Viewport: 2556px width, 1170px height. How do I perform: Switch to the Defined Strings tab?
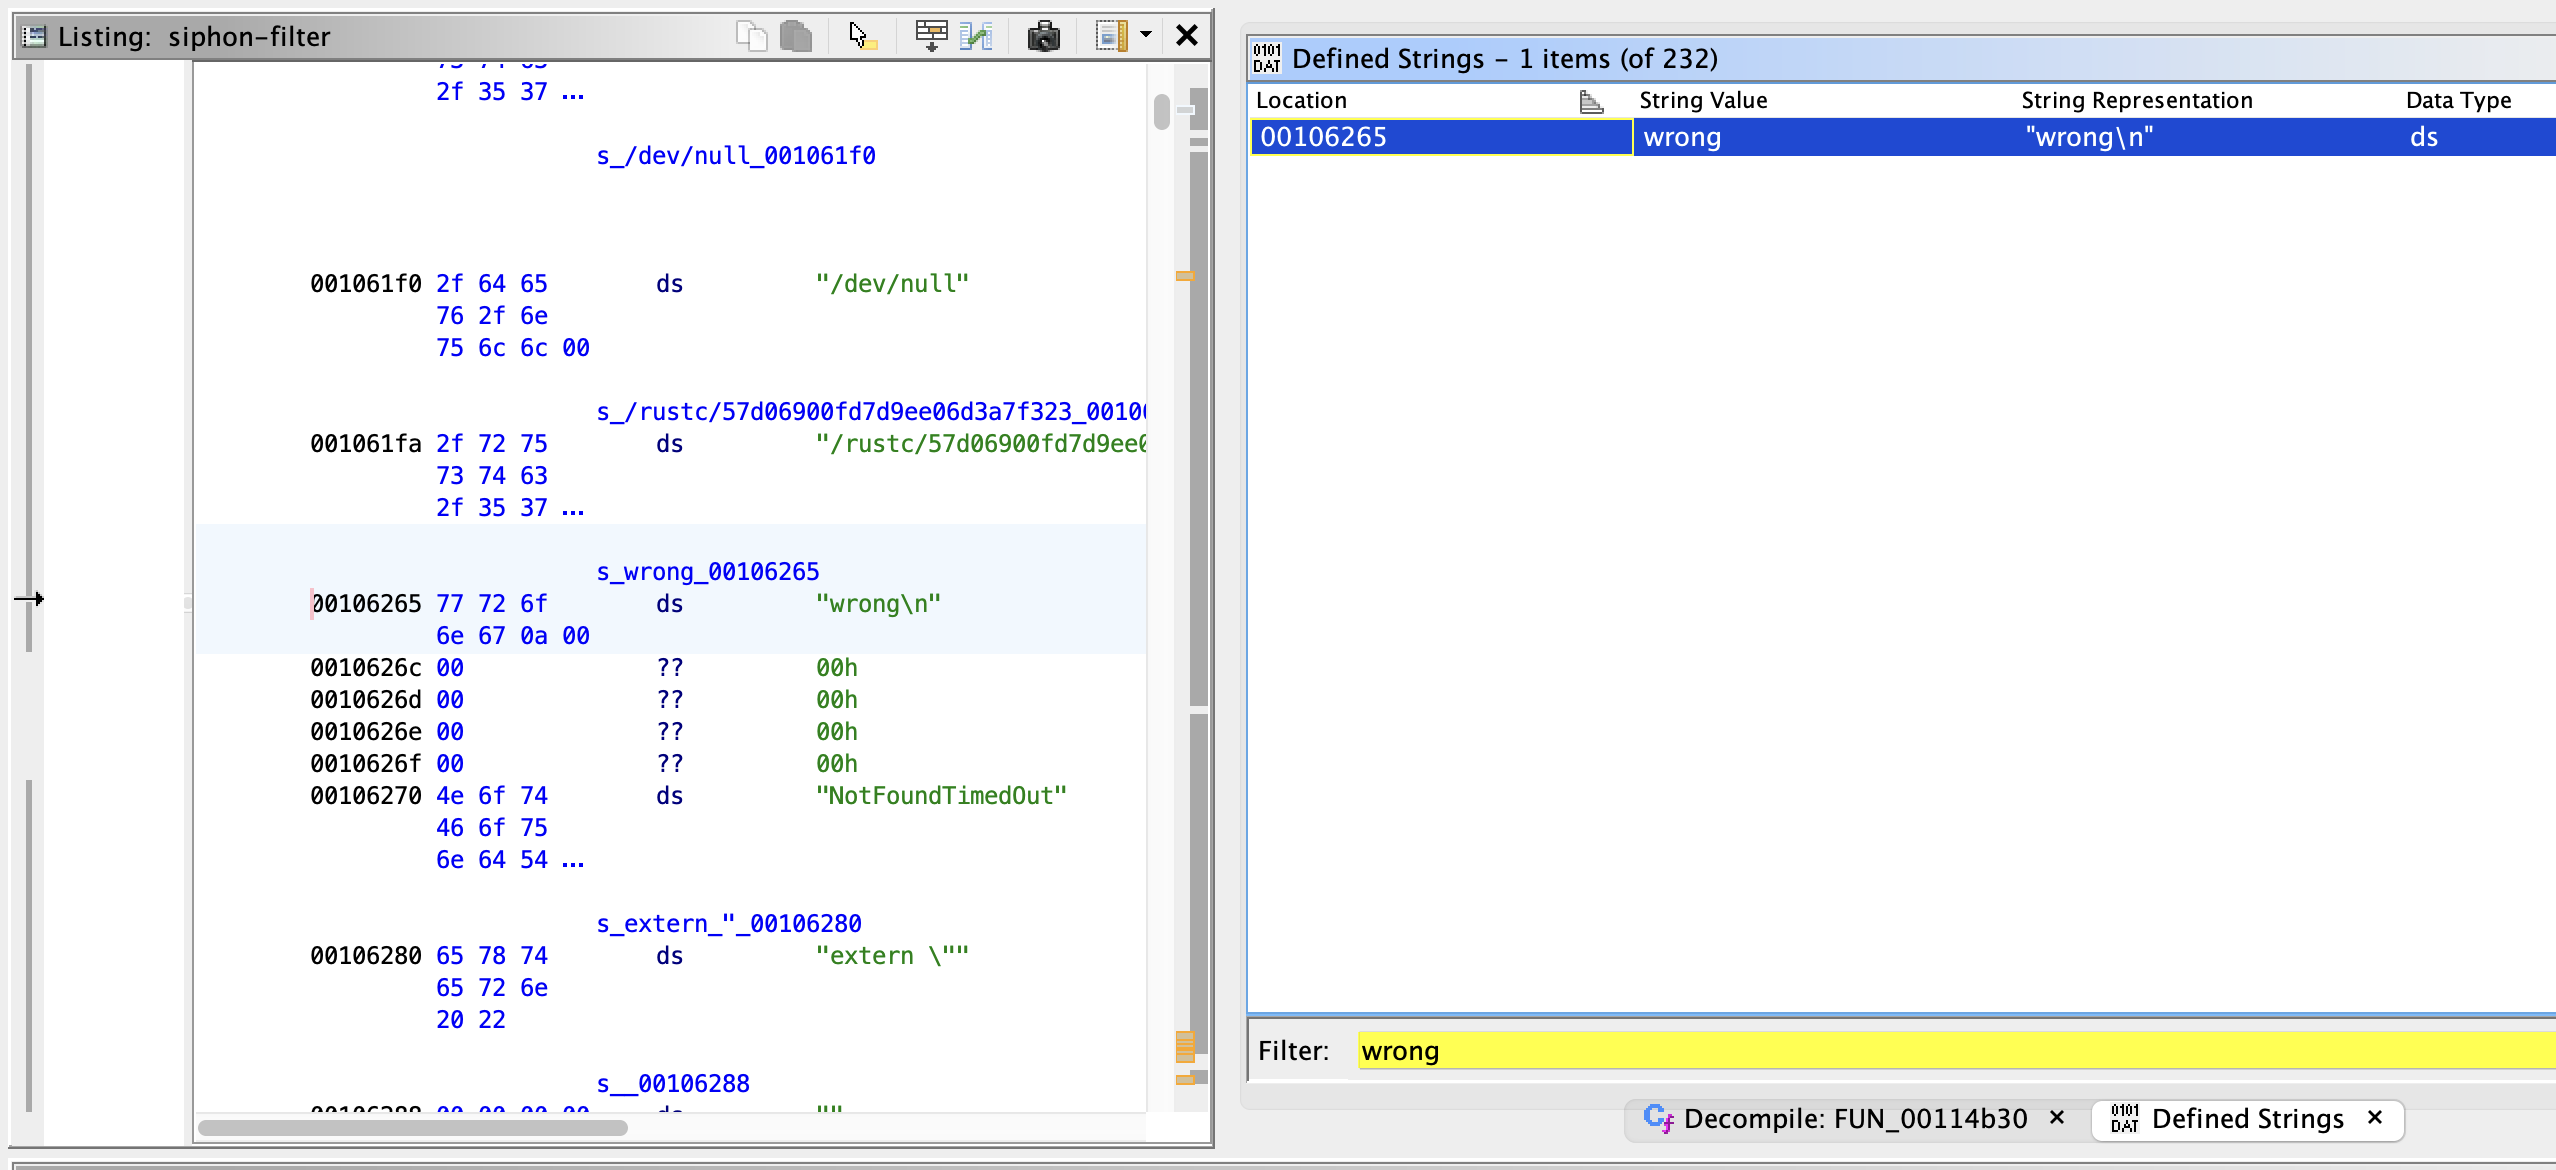pos(2247,1118)
